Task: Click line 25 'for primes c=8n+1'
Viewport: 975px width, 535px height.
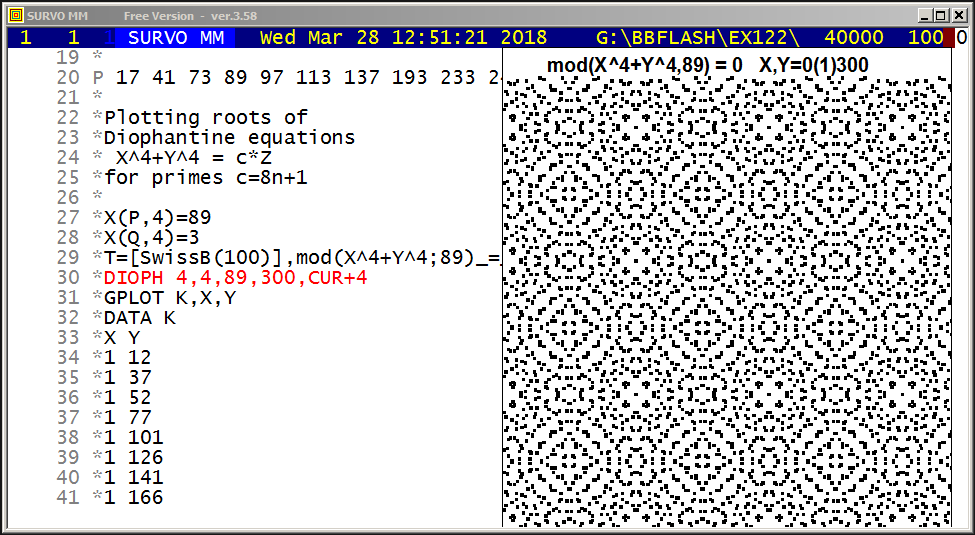Action: pyautogui.click(x=206, y=177)
